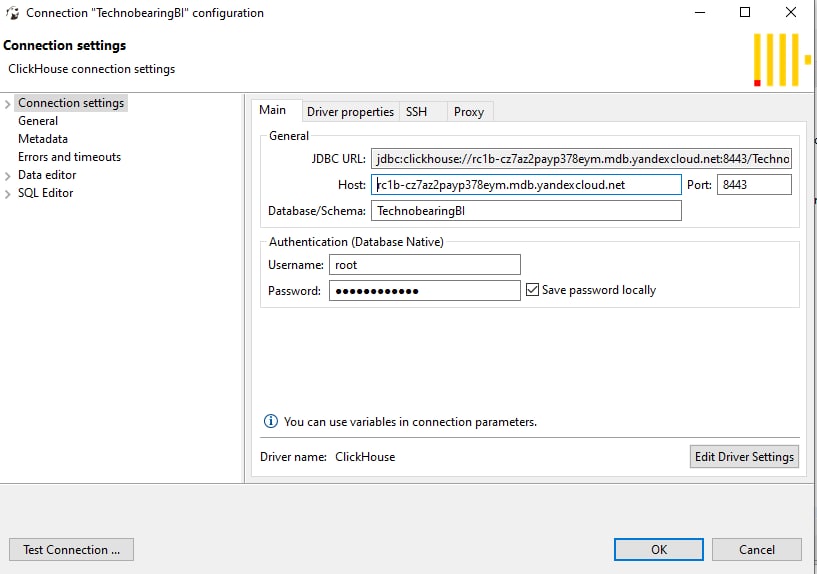The width and height of the screenshot is (817, 574).
Task: Click the Cancel button
Action: coord(757,550)
